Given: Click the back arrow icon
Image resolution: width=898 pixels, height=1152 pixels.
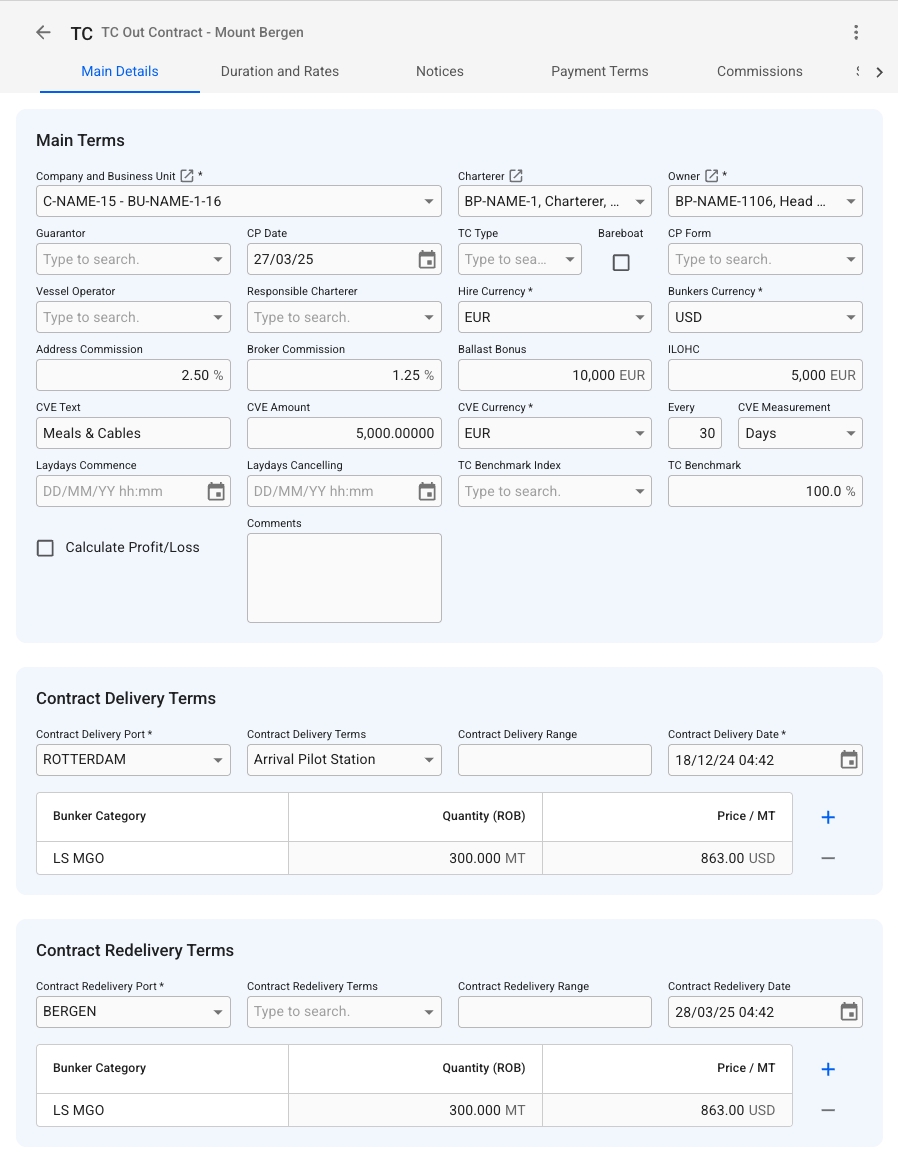Looking at the screenshot, I should [43, 32].
